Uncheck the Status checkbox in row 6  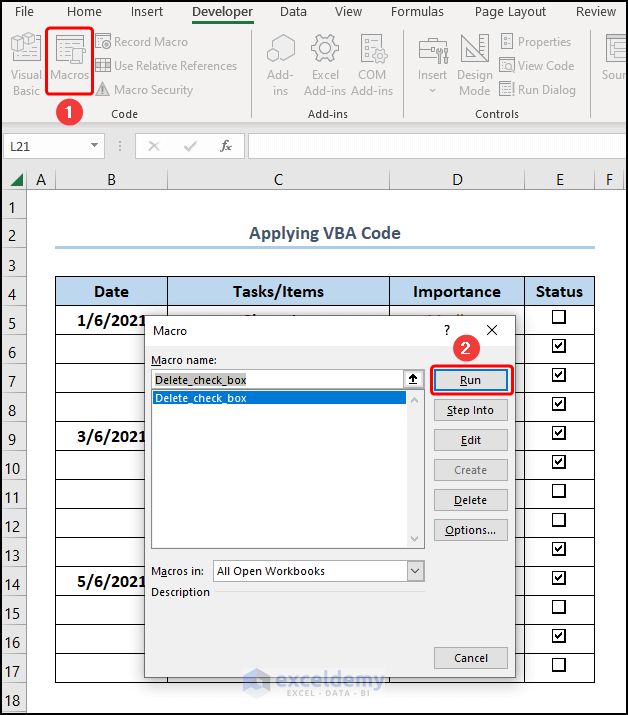pyautogui.click(x=559, y=346)
